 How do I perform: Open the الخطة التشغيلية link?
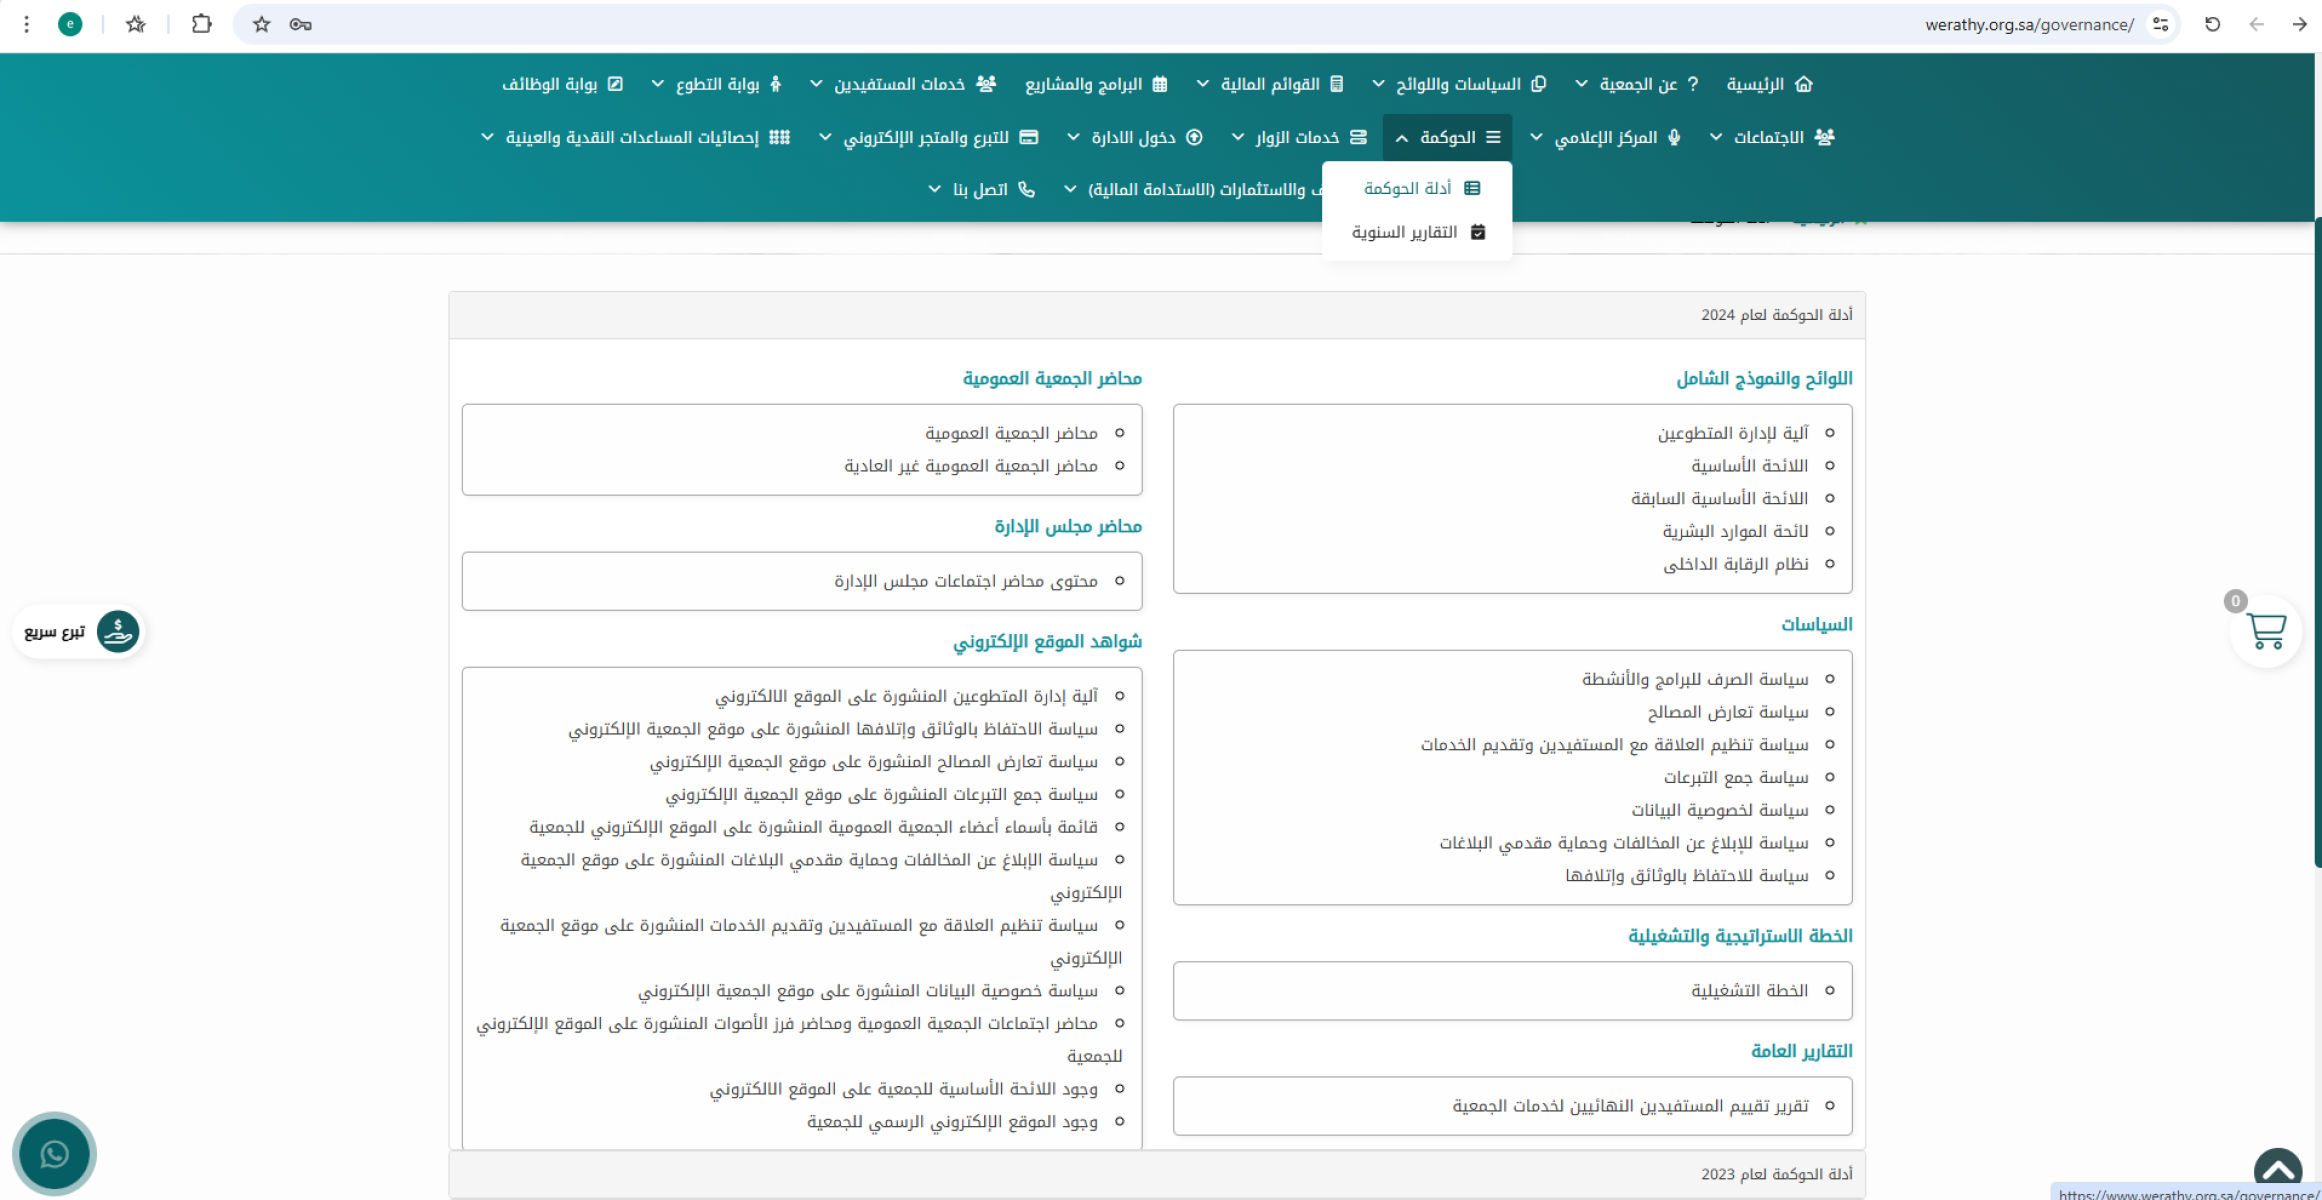click(1749, 991)
